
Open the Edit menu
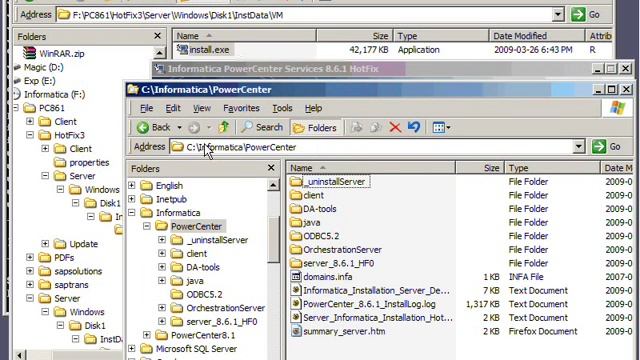(x=173, y=108)
